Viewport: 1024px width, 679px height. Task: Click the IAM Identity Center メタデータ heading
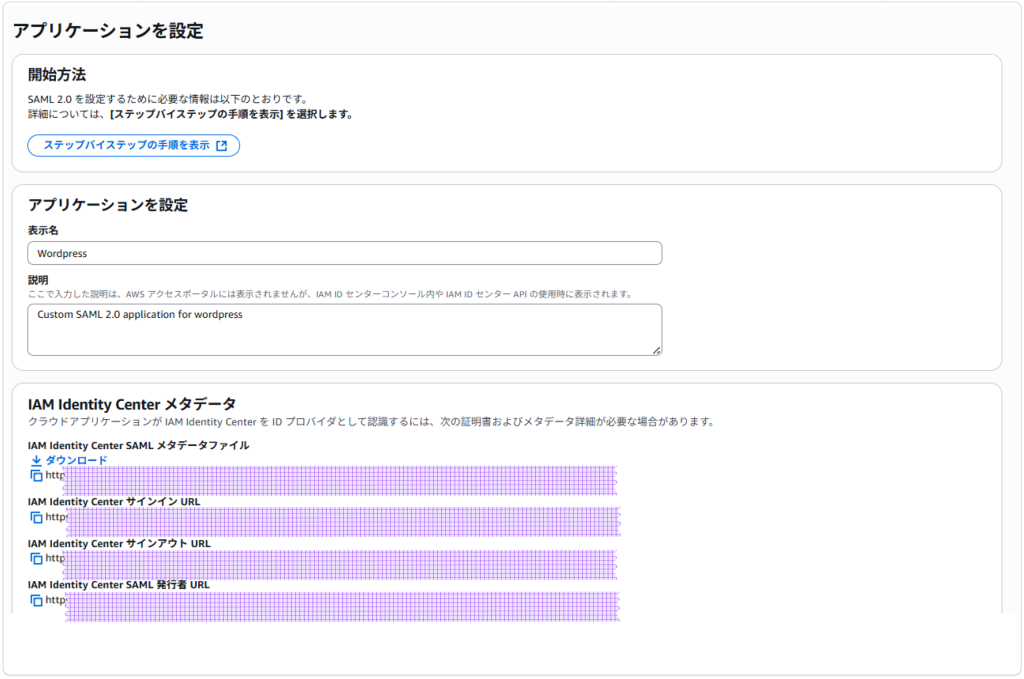tap(132, 404)
